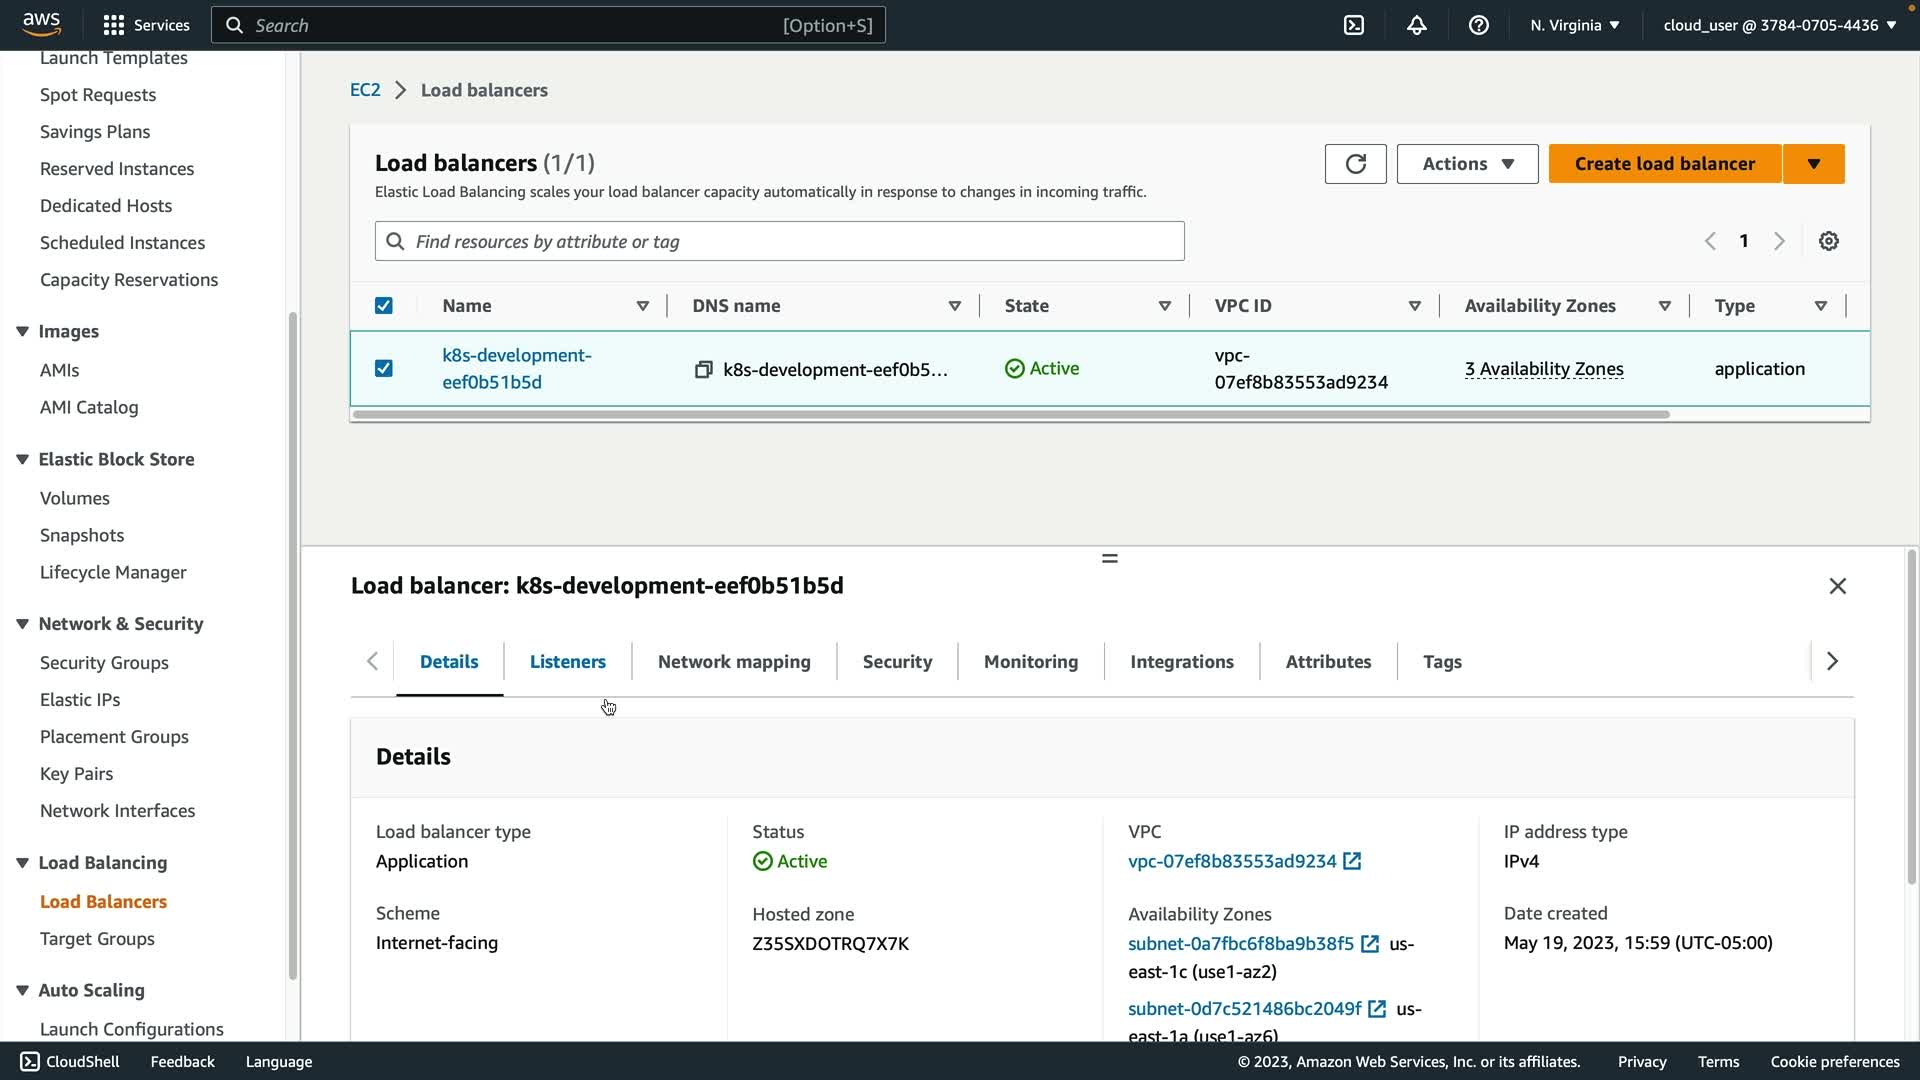Expand Create load balancer split-button arrow
The image size is (1920, 1080).
tap(1813, 164)
